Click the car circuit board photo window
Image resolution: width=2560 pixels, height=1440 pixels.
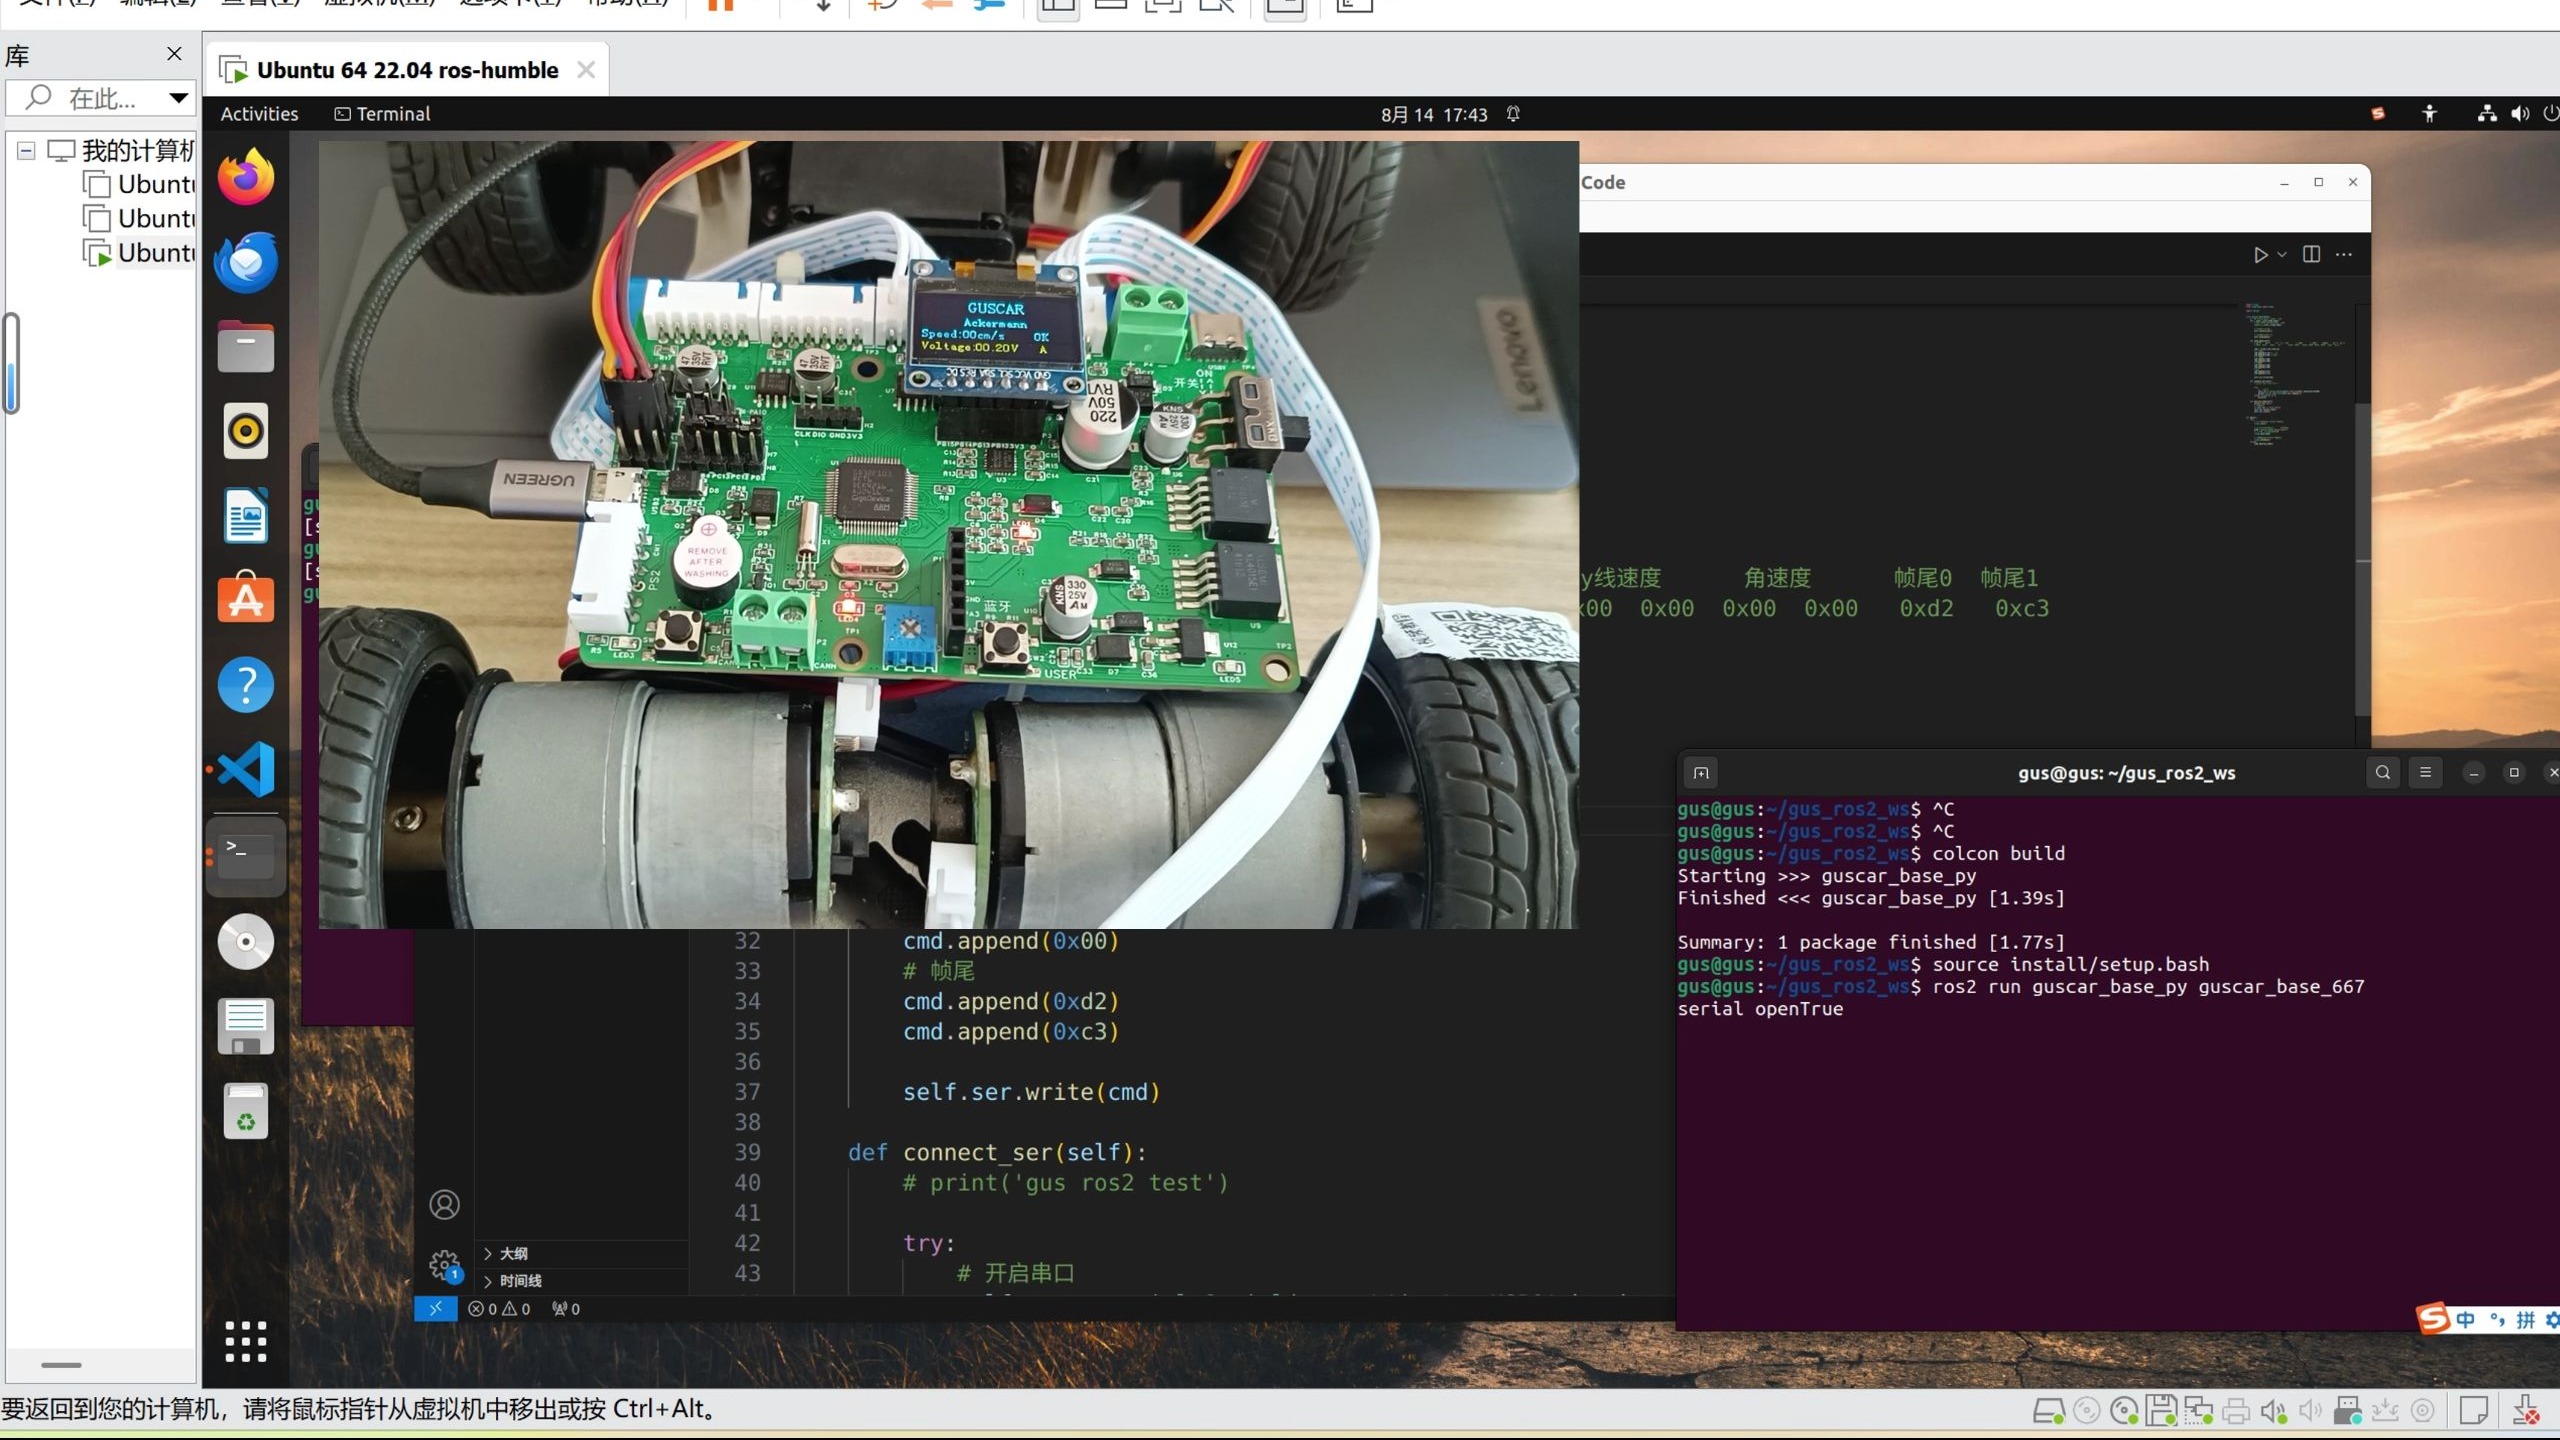949,535
